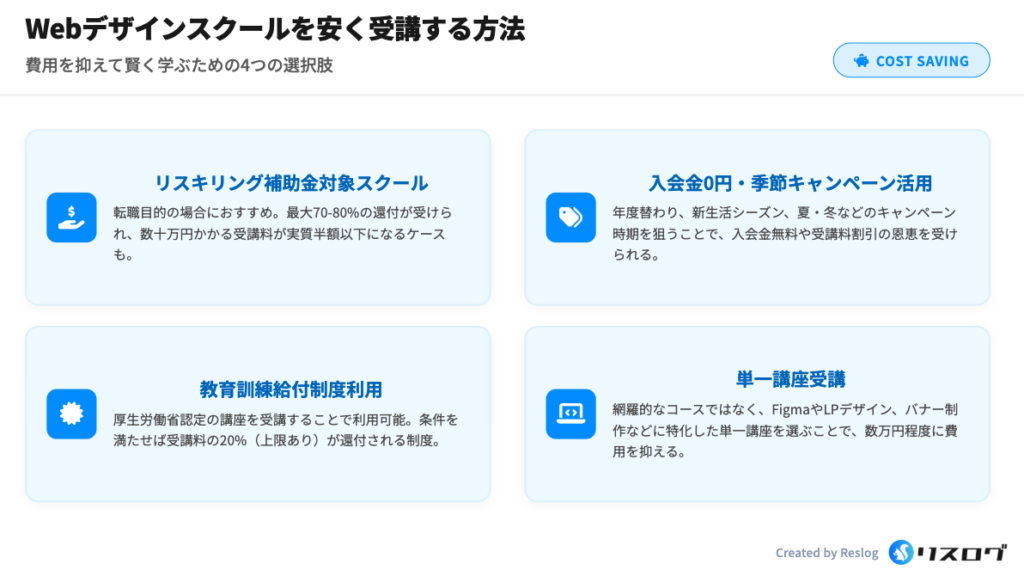Click the certificate badge icon for 教育訓練給付制度
The height and width of the screenshot is (570, 1024).
coord(71,413)
